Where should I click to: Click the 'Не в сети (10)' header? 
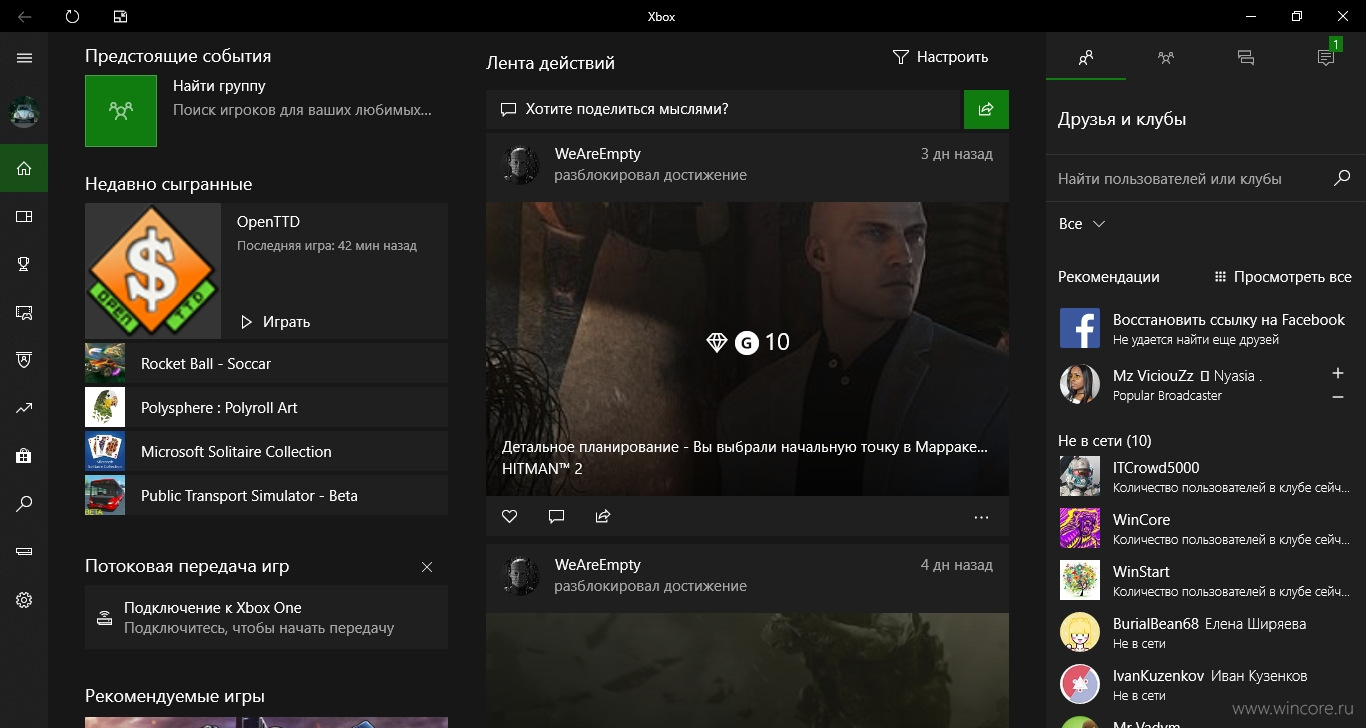[1105, 440]
